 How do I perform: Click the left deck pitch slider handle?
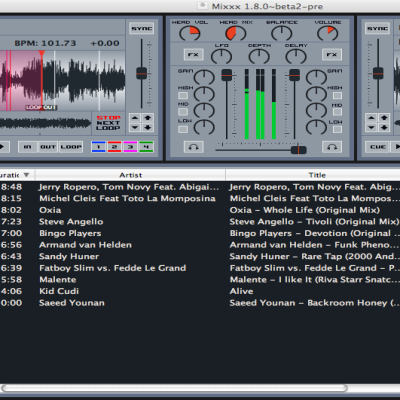(x=142, y=73)
